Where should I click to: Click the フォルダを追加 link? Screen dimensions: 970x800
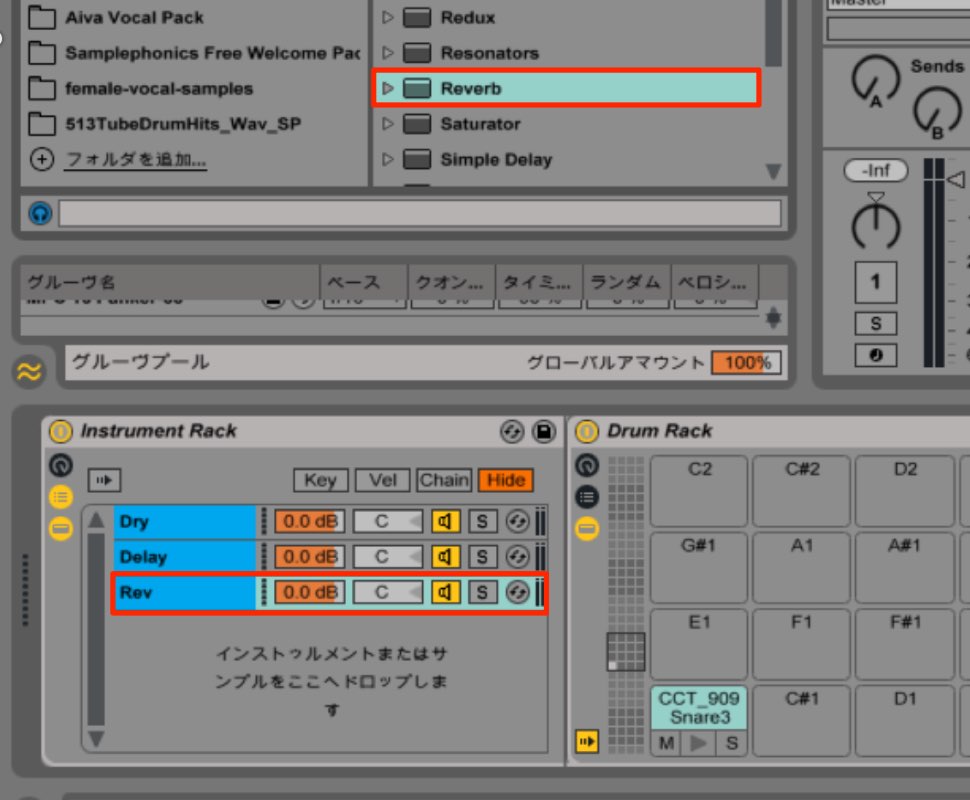[136, 160]
